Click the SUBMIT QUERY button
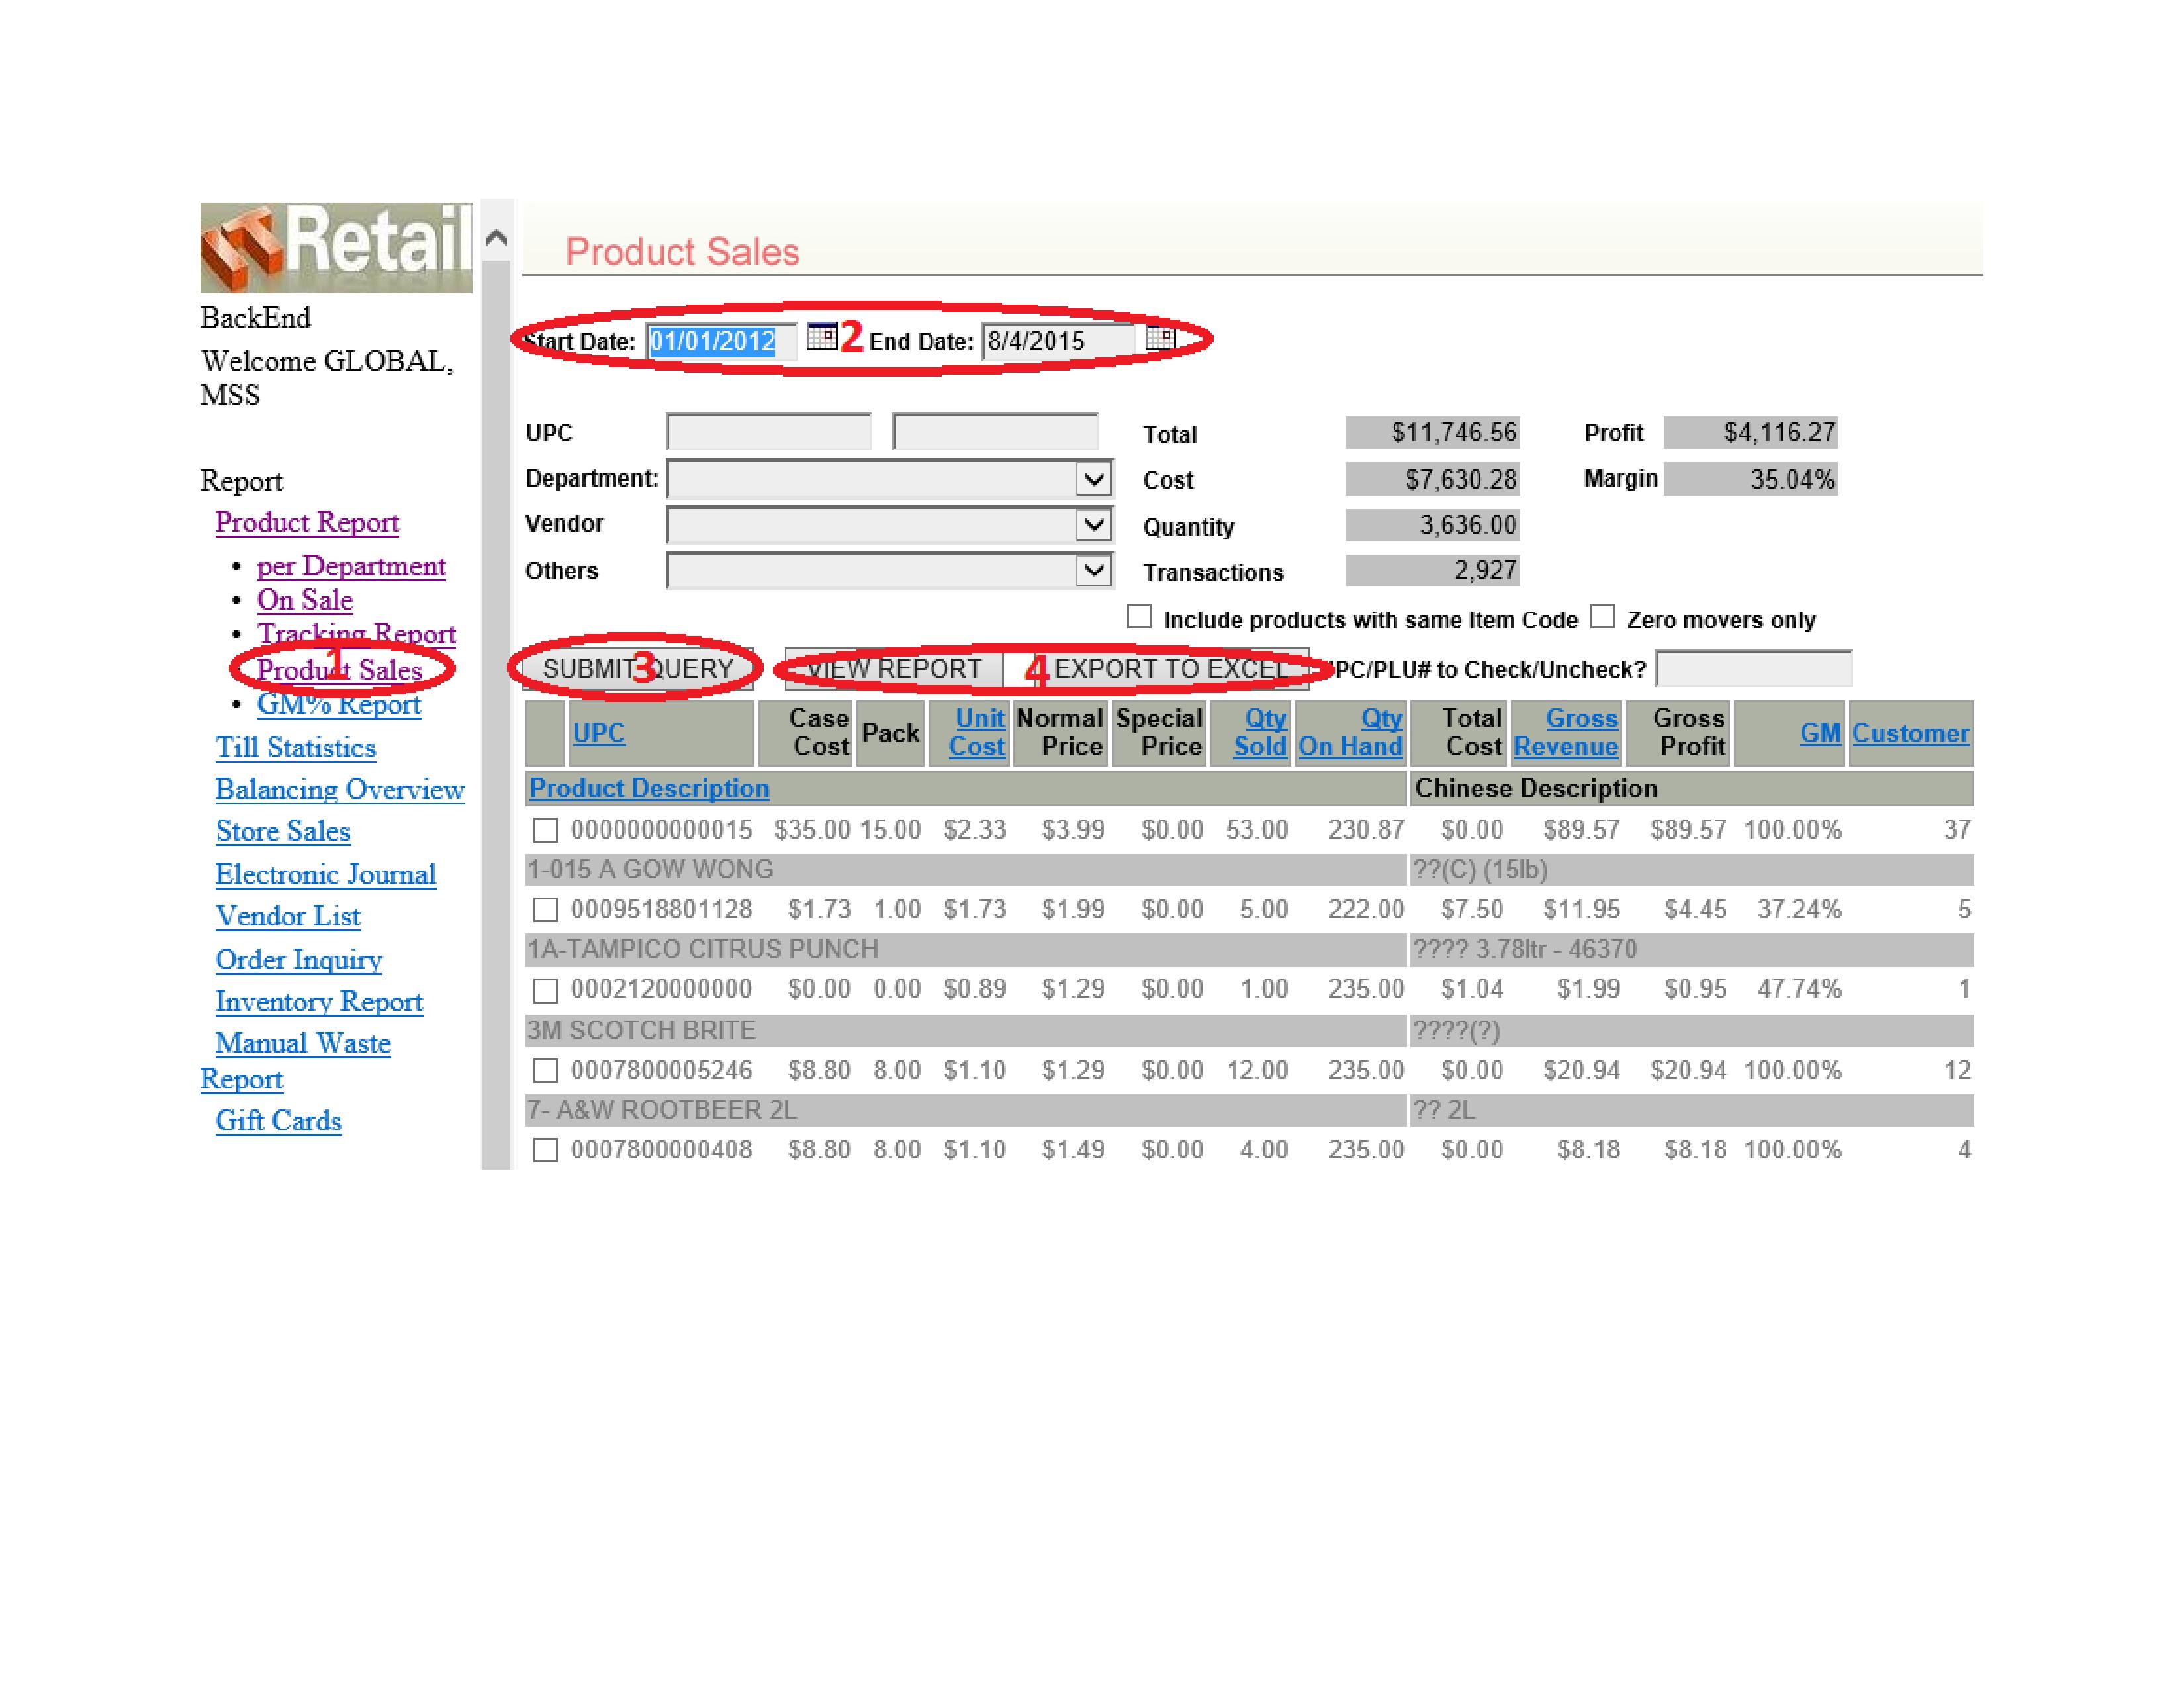The height and width of the screenshot is (1688, 2184). pos(638,669)
